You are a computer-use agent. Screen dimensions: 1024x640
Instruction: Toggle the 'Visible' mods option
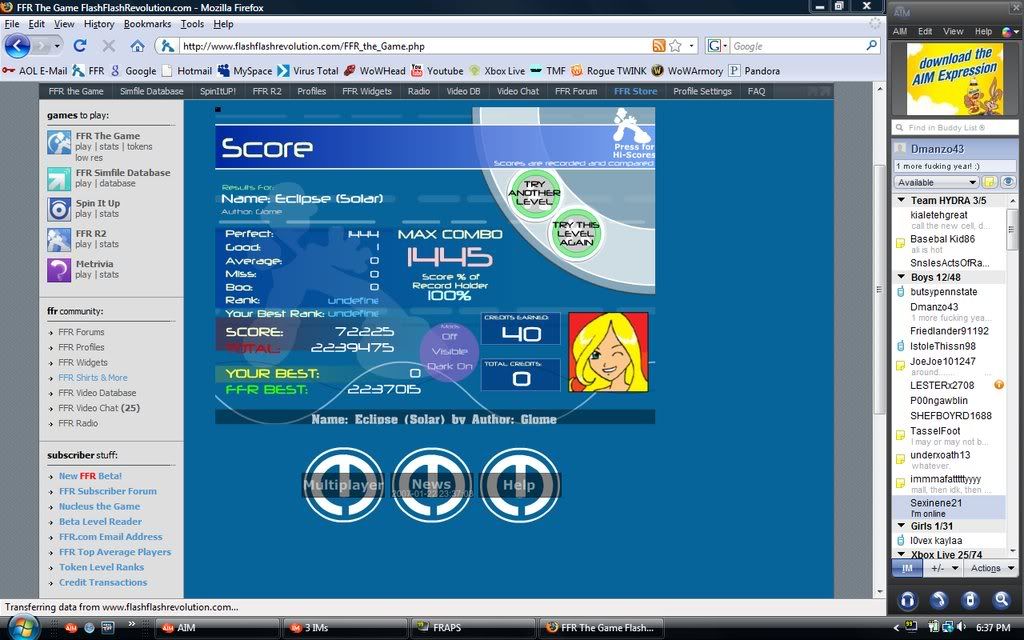click(x=450, y=351)
